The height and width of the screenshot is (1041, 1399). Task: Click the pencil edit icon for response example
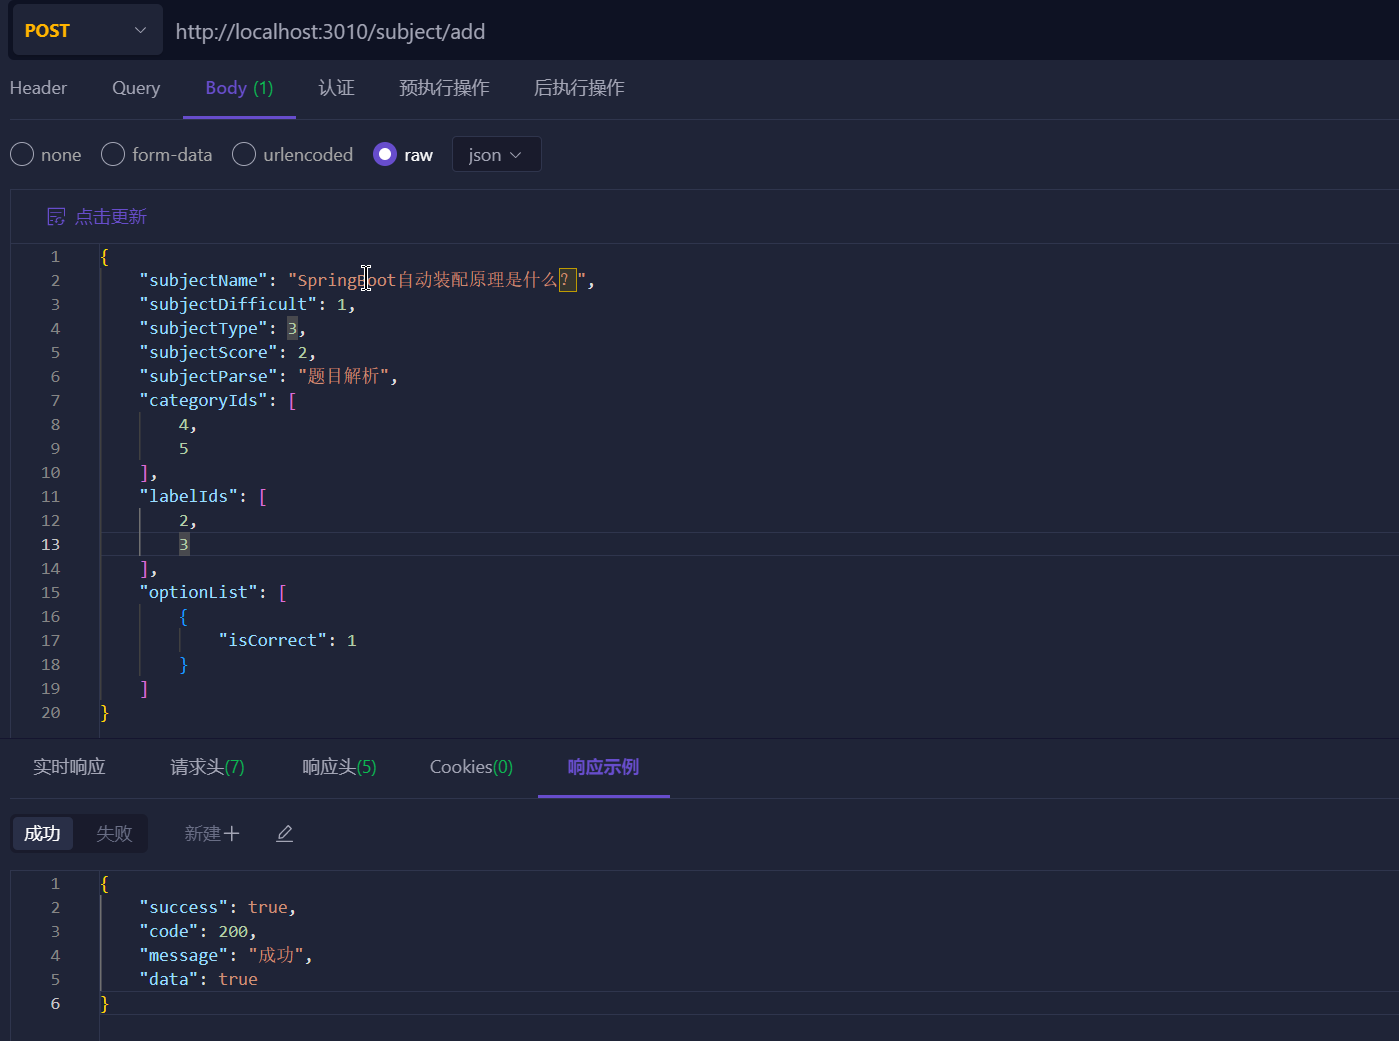coord(285,834)
